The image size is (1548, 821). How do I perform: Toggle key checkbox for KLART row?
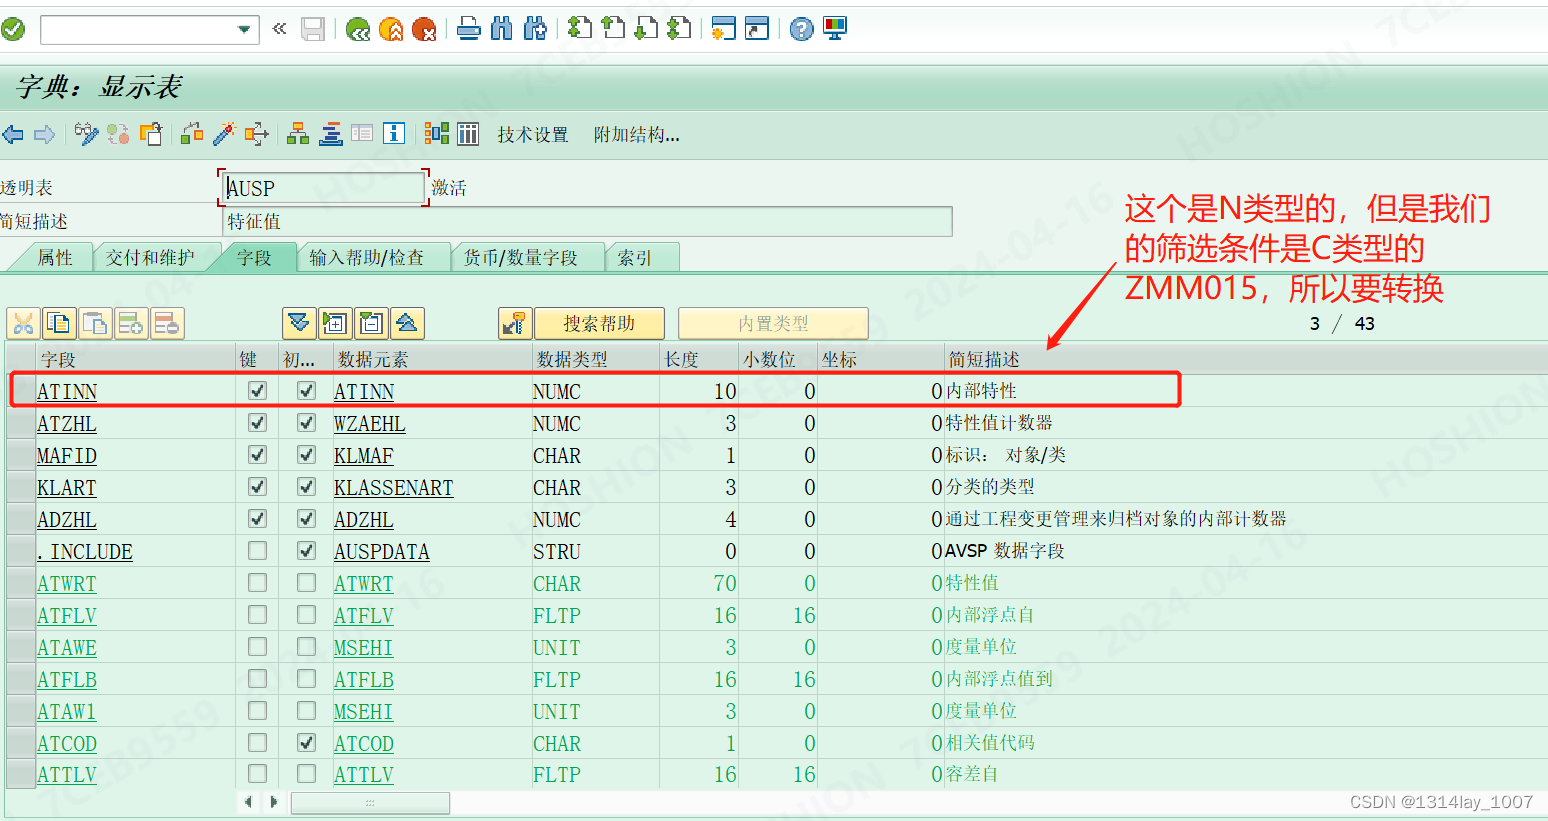click(257, 487)
